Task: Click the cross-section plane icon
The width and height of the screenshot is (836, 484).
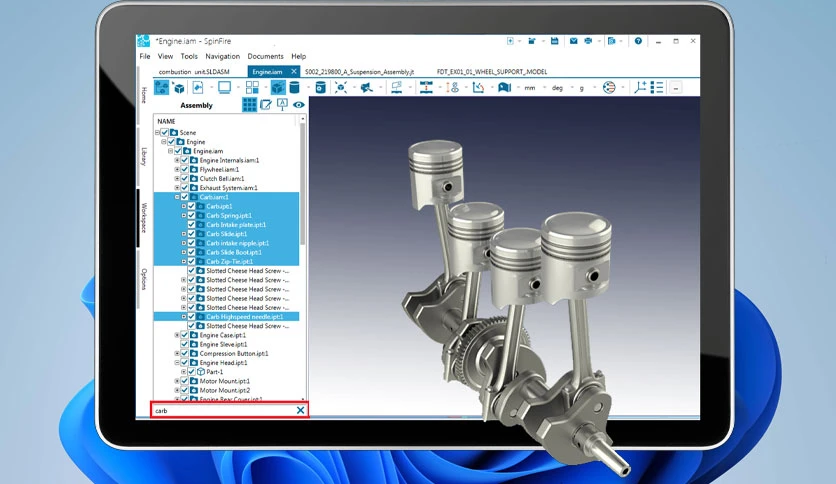Action: 397,87
